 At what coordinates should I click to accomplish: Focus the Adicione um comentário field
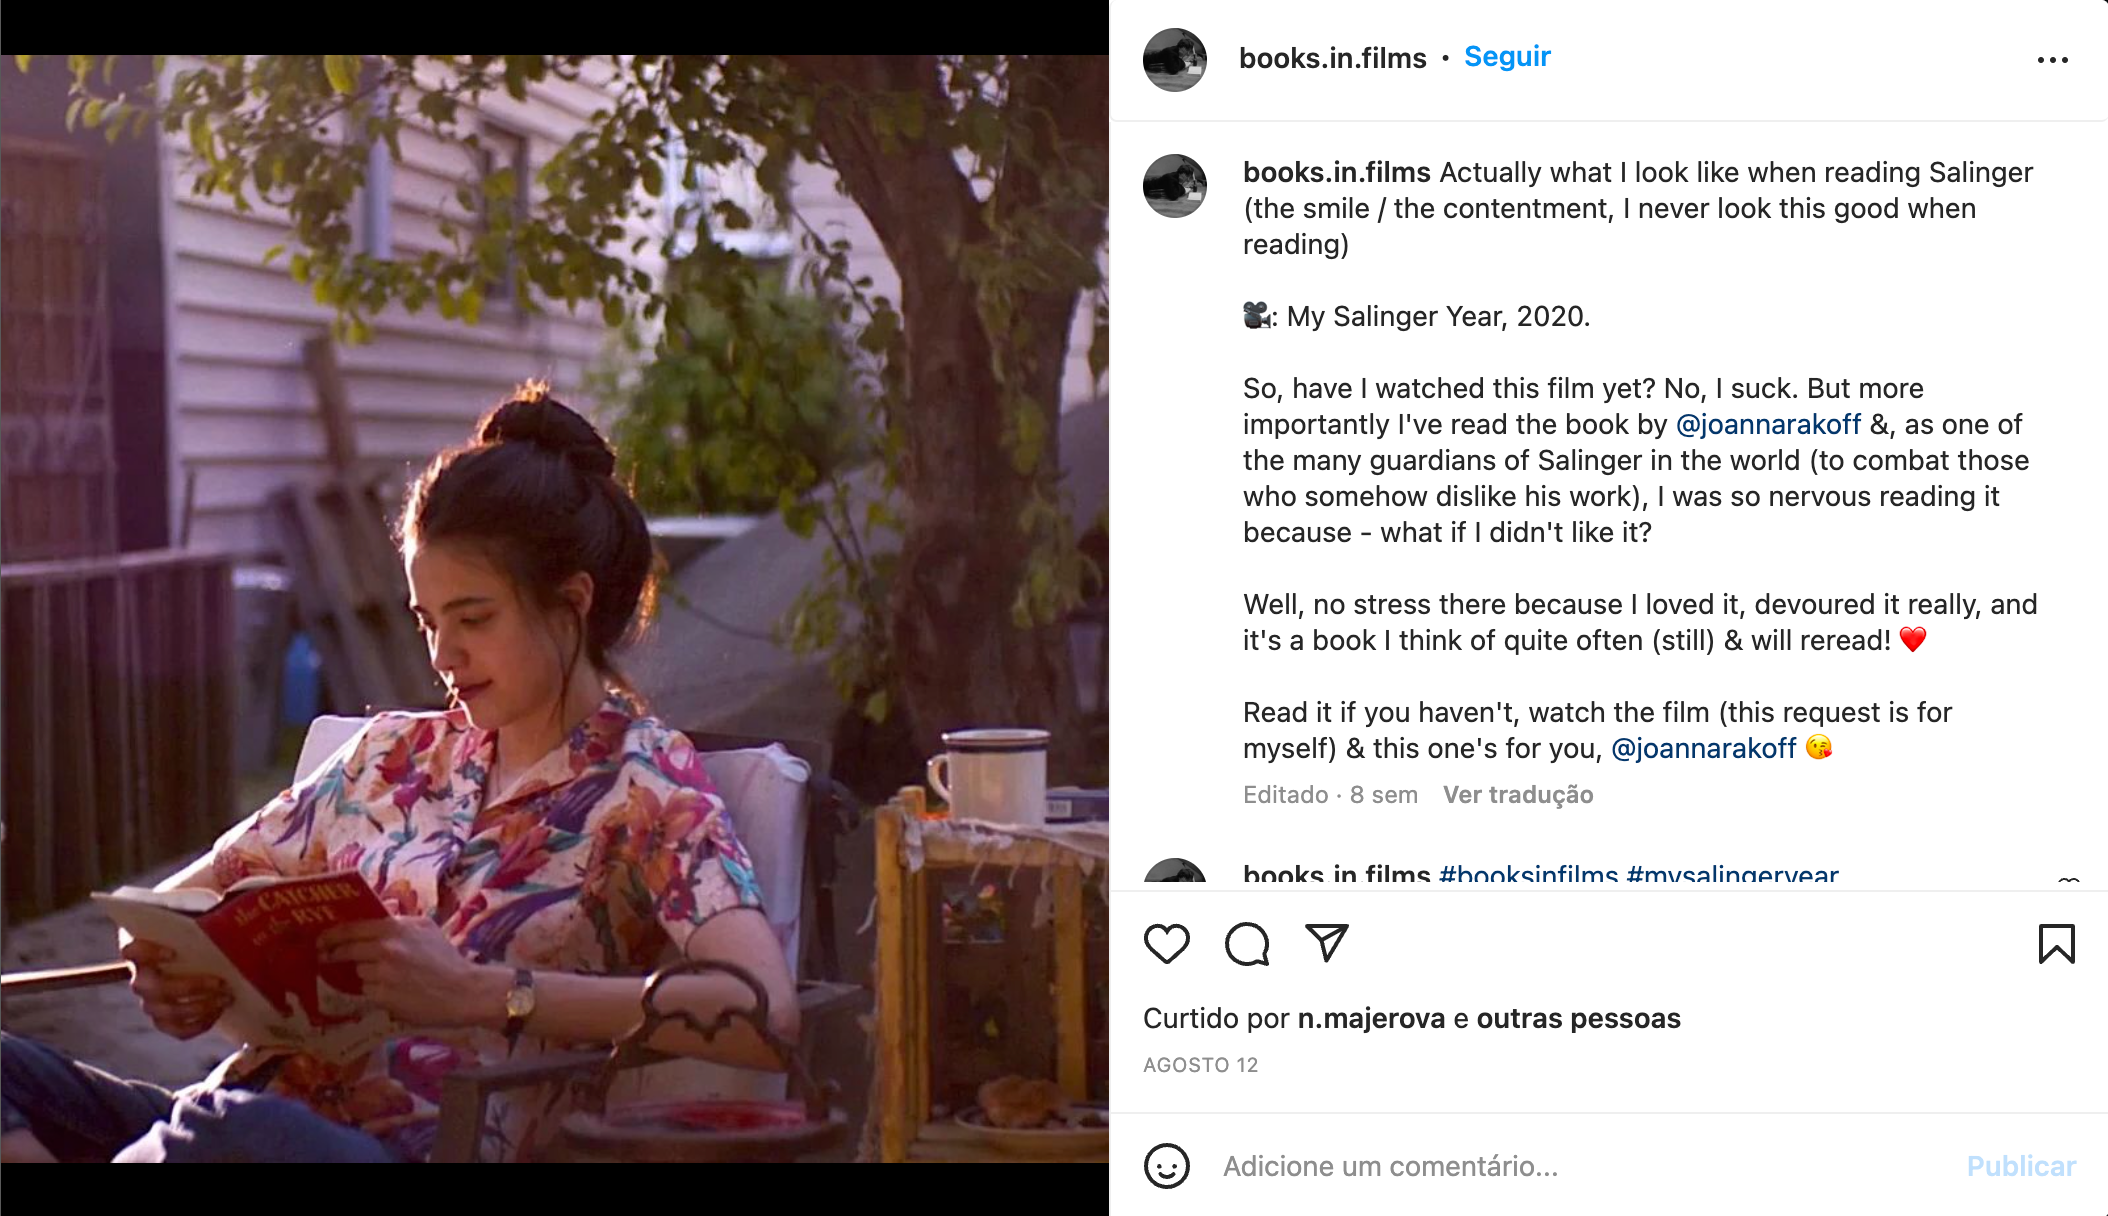pos(1580,1167)
